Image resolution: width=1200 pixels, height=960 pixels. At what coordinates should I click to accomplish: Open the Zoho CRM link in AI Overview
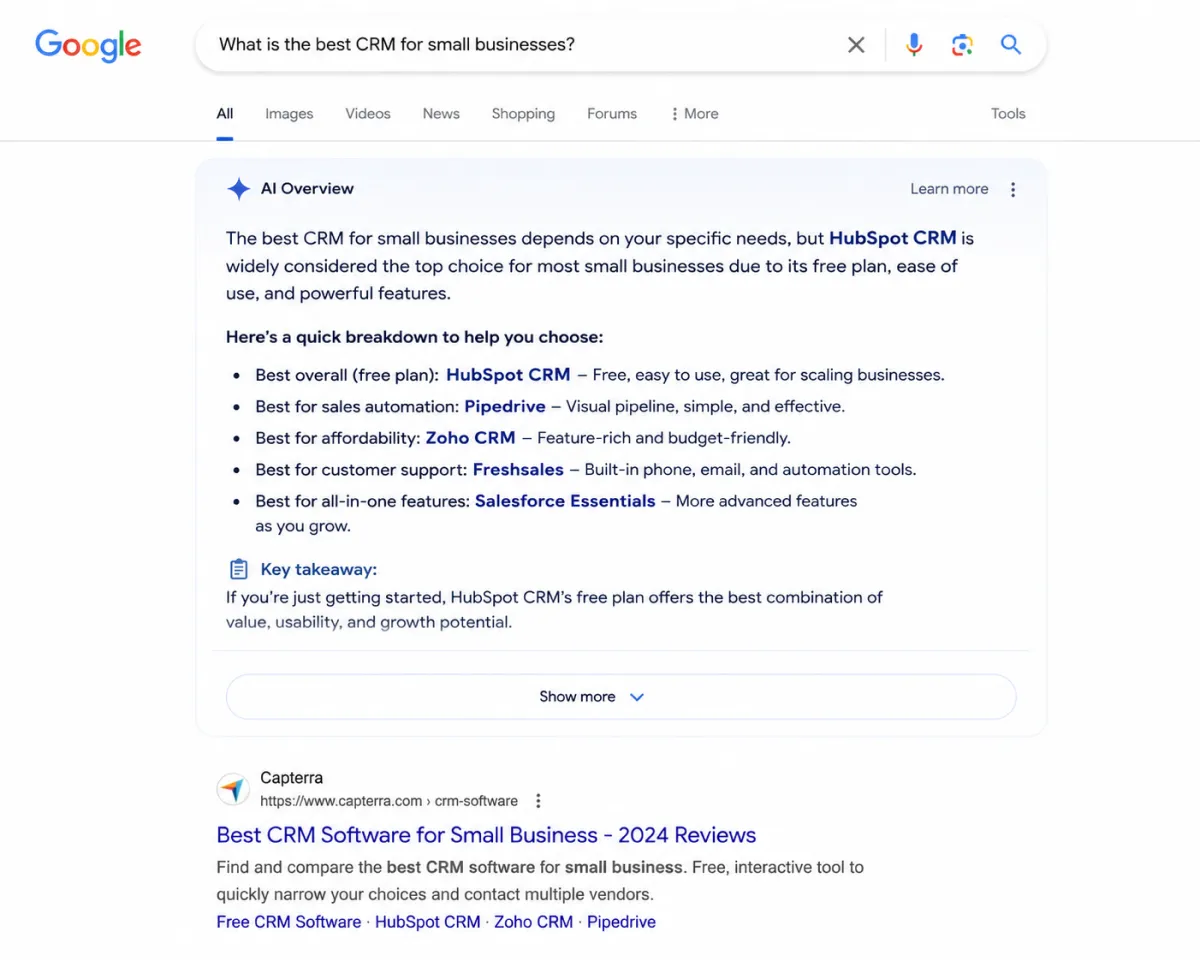(x=470, y=438)
